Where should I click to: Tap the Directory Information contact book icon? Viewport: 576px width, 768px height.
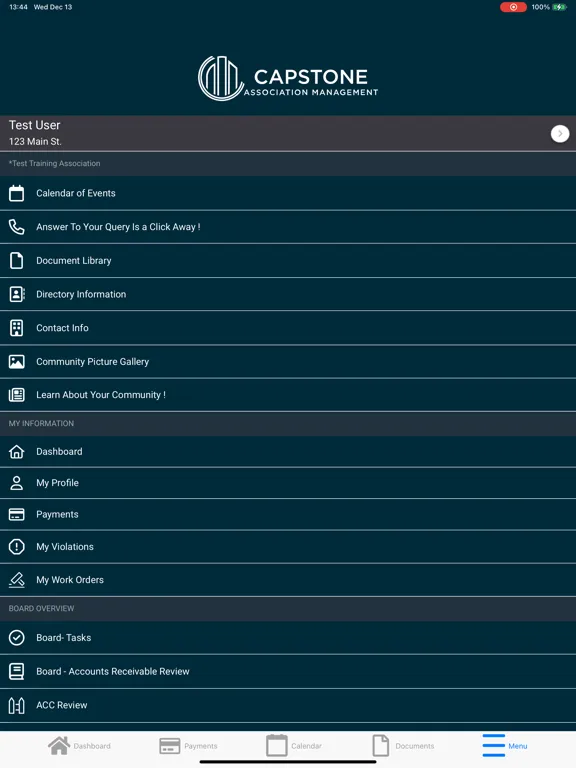coord(17,294)
